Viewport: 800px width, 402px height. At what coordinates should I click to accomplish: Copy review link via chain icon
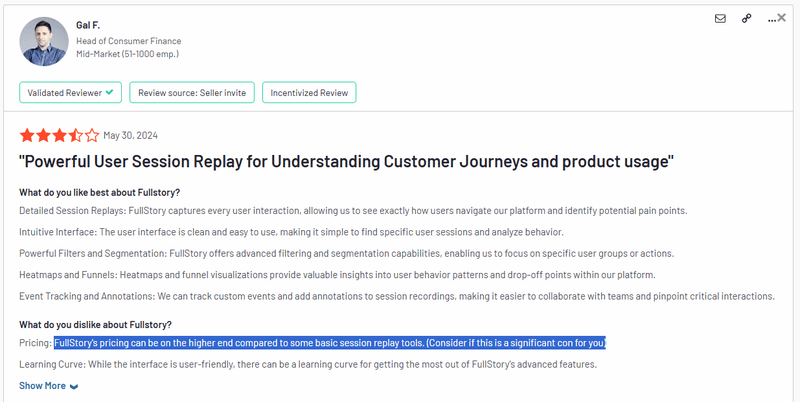point(746,19)
